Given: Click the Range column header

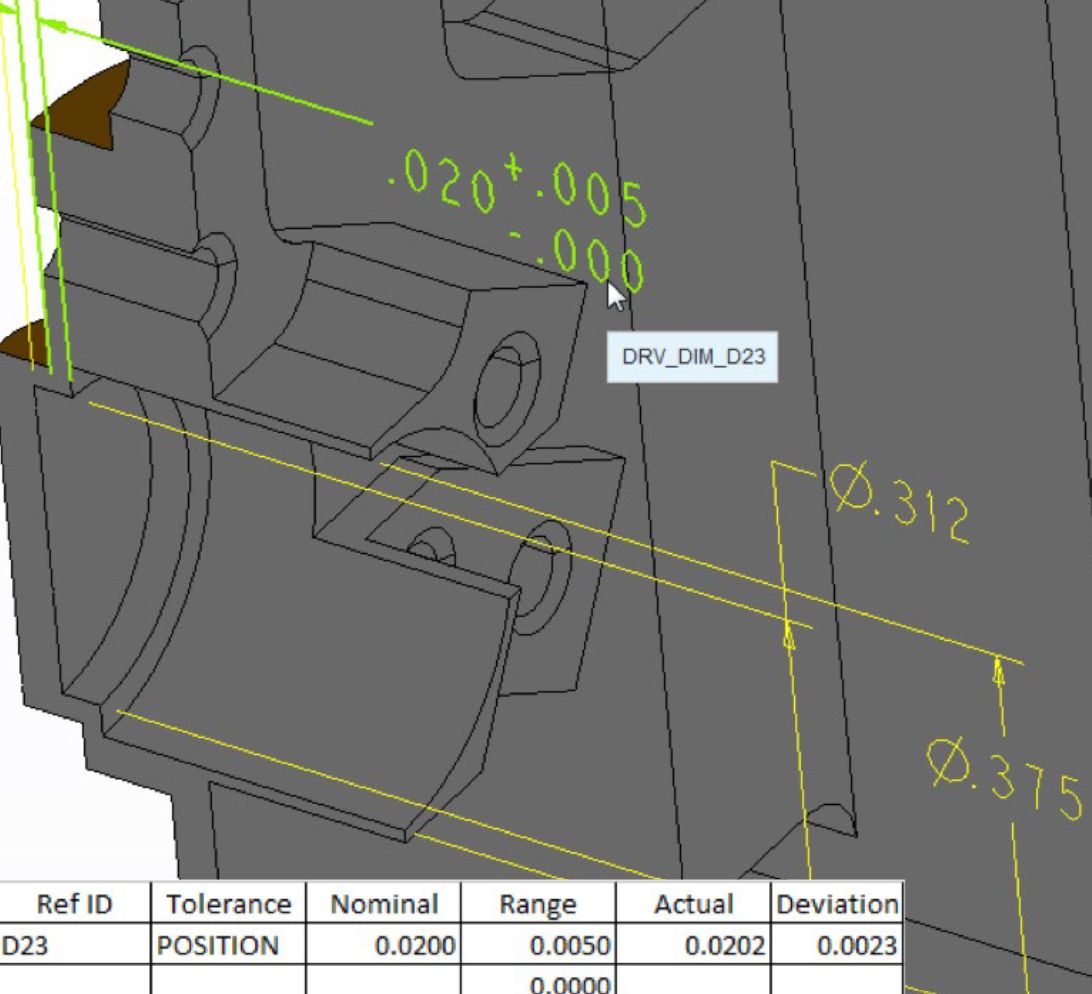Looking at the screenshot, I should click(538, 904).
